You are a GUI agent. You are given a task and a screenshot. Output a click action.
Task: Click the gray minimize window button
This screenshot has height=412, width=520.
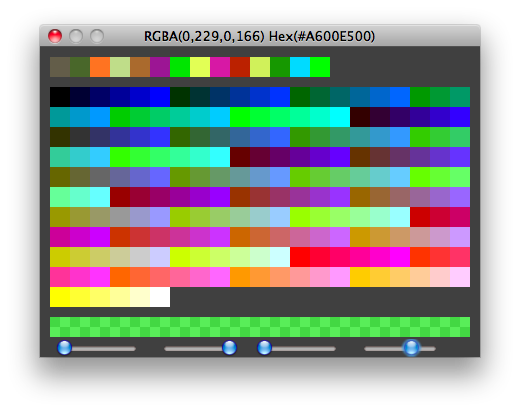tap(76, 36)
